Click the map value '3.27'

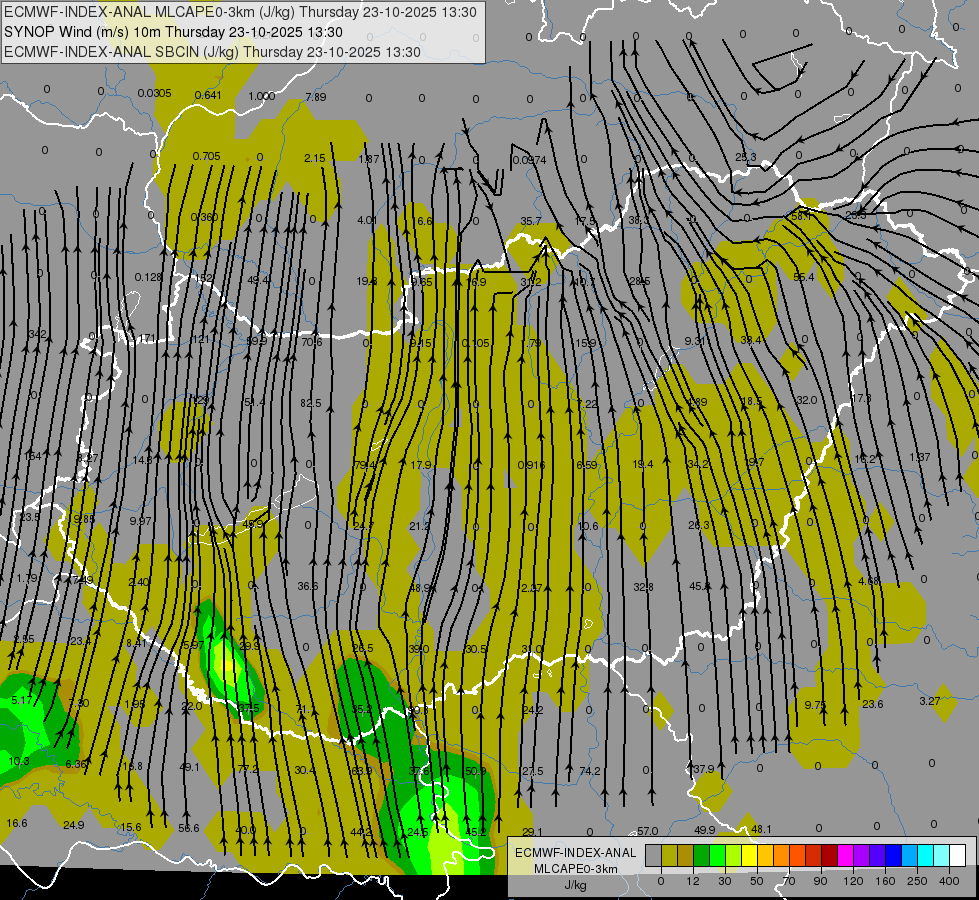(x=930, y=701)
